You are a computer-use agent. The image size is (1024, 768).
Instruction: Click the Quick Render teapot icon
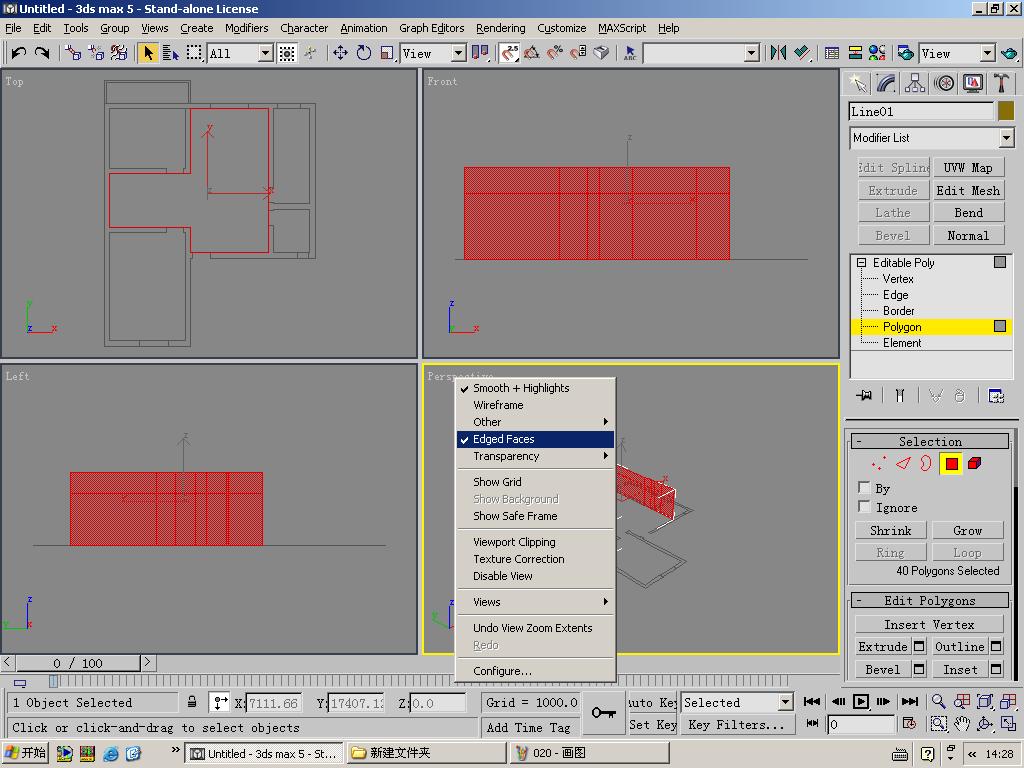pyautogui.click(x=1008, y=53)
